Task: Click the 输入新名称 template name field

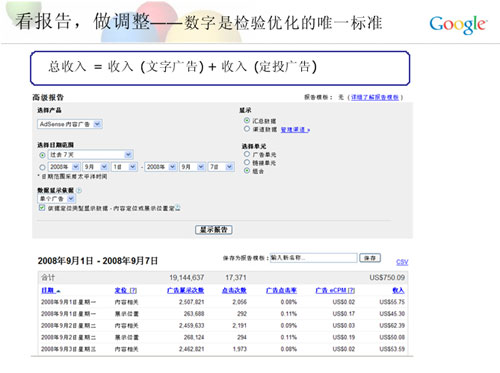Action: [x=313, y=258]
